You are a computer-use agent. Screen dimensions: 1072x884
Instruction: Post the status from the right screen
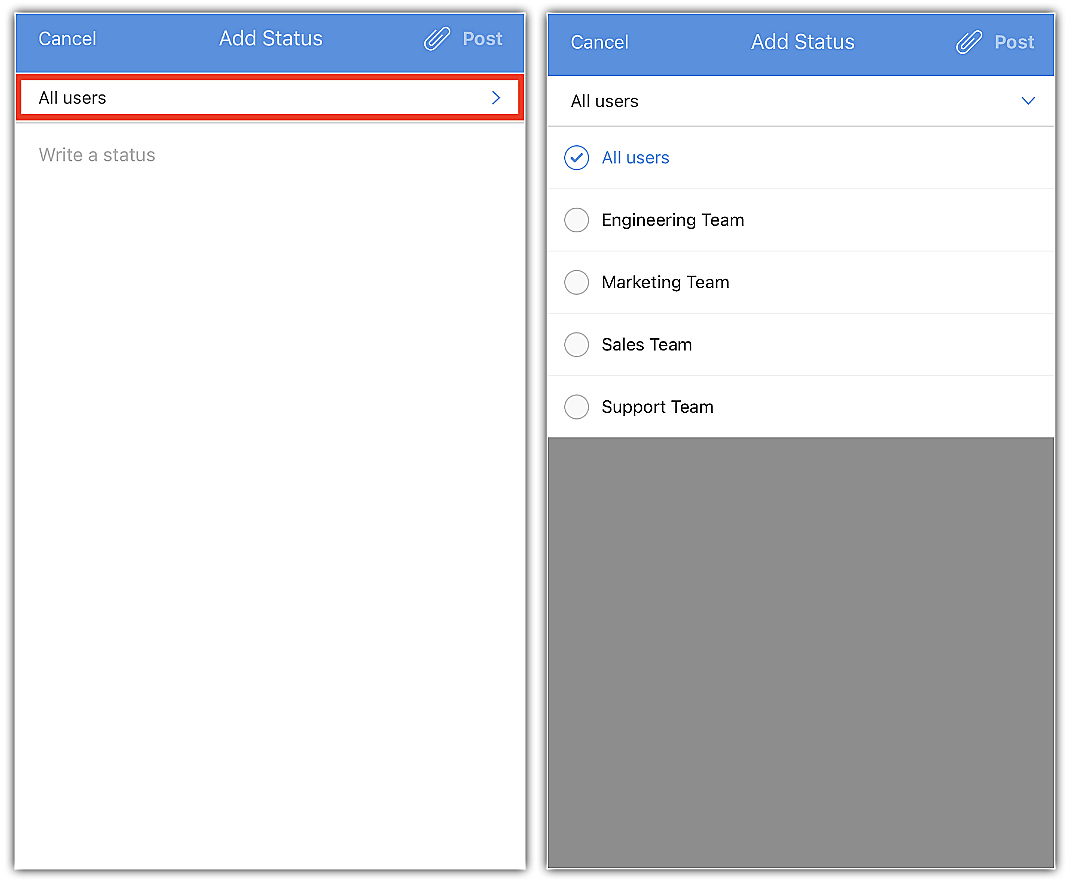(x=1014, y=42)
